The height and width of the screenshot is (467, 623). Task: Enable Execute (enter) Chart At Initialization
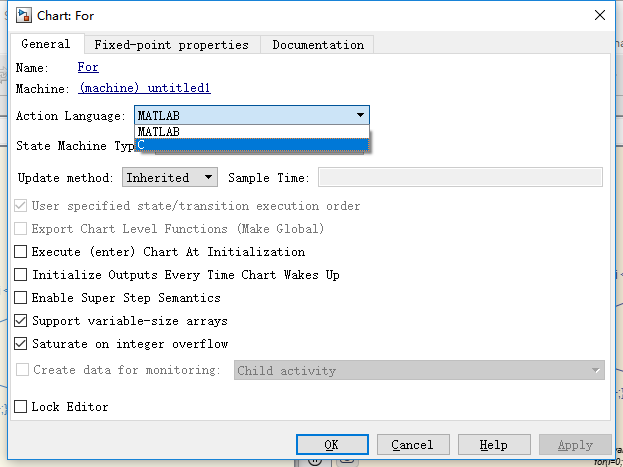[x=21, y=252]
